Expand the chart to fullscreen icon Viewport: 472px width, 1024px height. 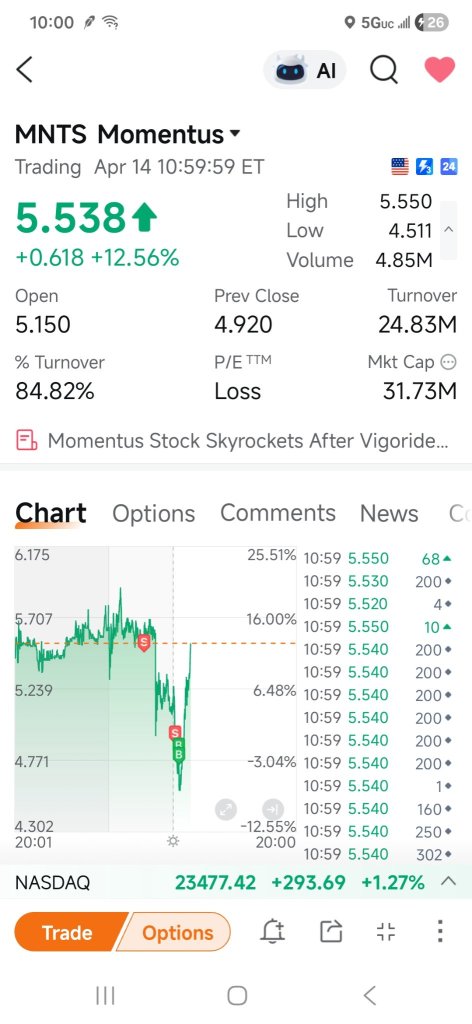(x=226, y=810)
